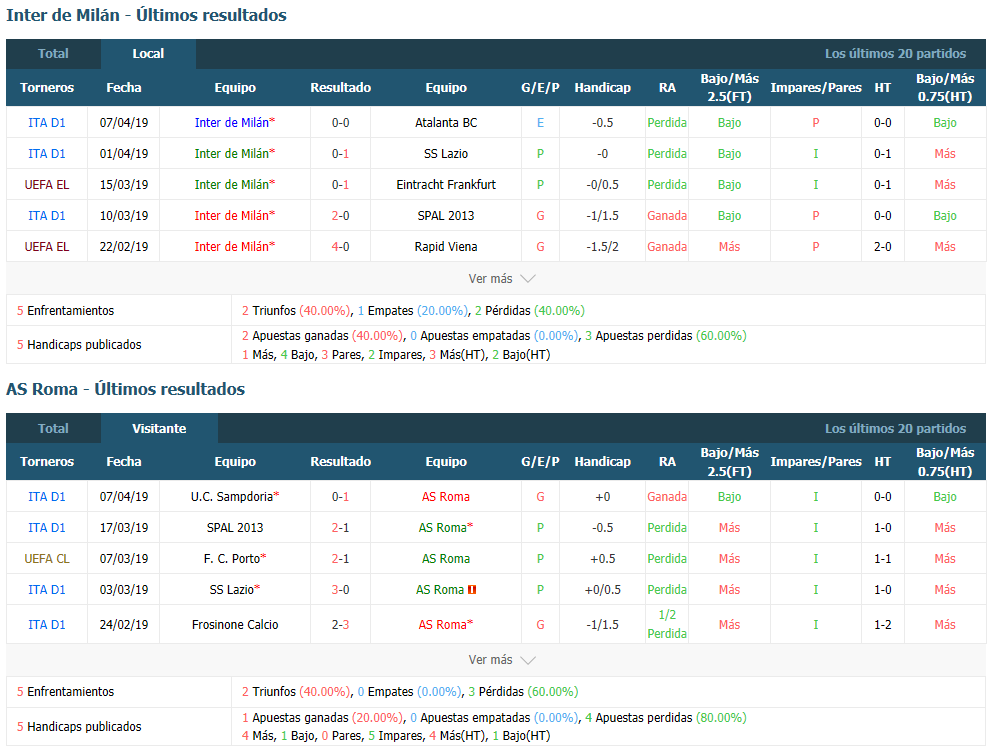Open ITA D1 in the Atalanta BC row

(x=47, y=123)
